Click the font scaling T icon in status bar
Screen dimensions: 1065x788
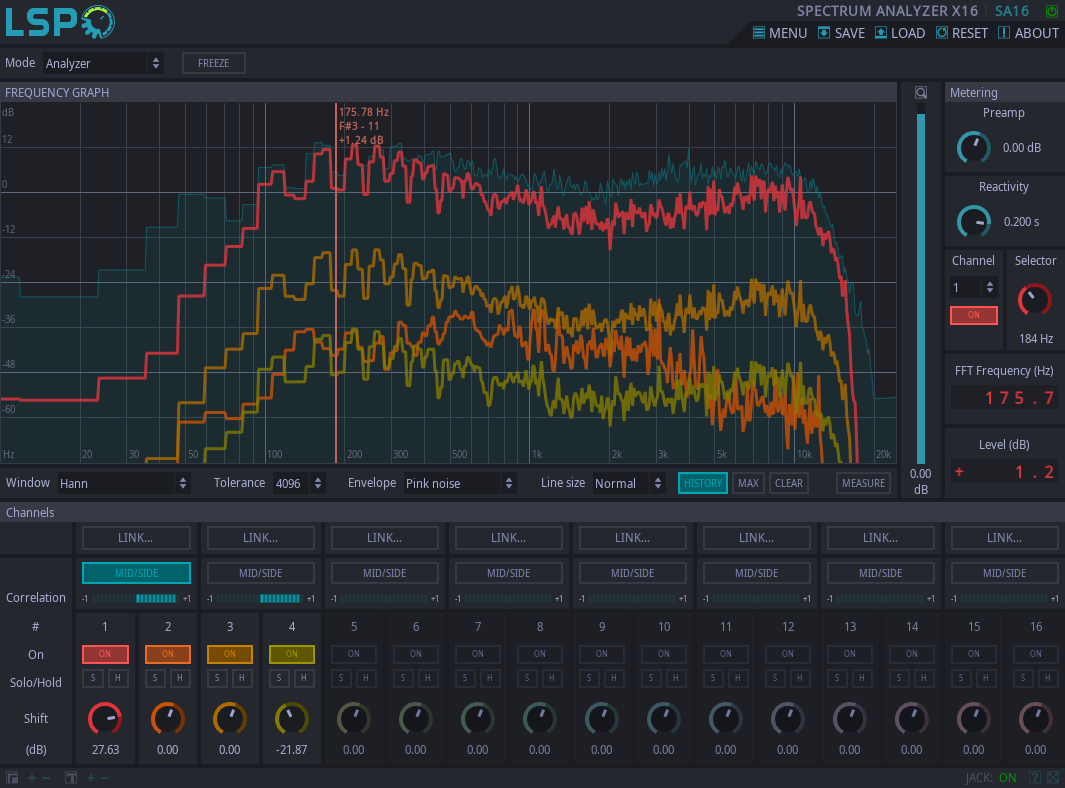[x=71, y=778]
